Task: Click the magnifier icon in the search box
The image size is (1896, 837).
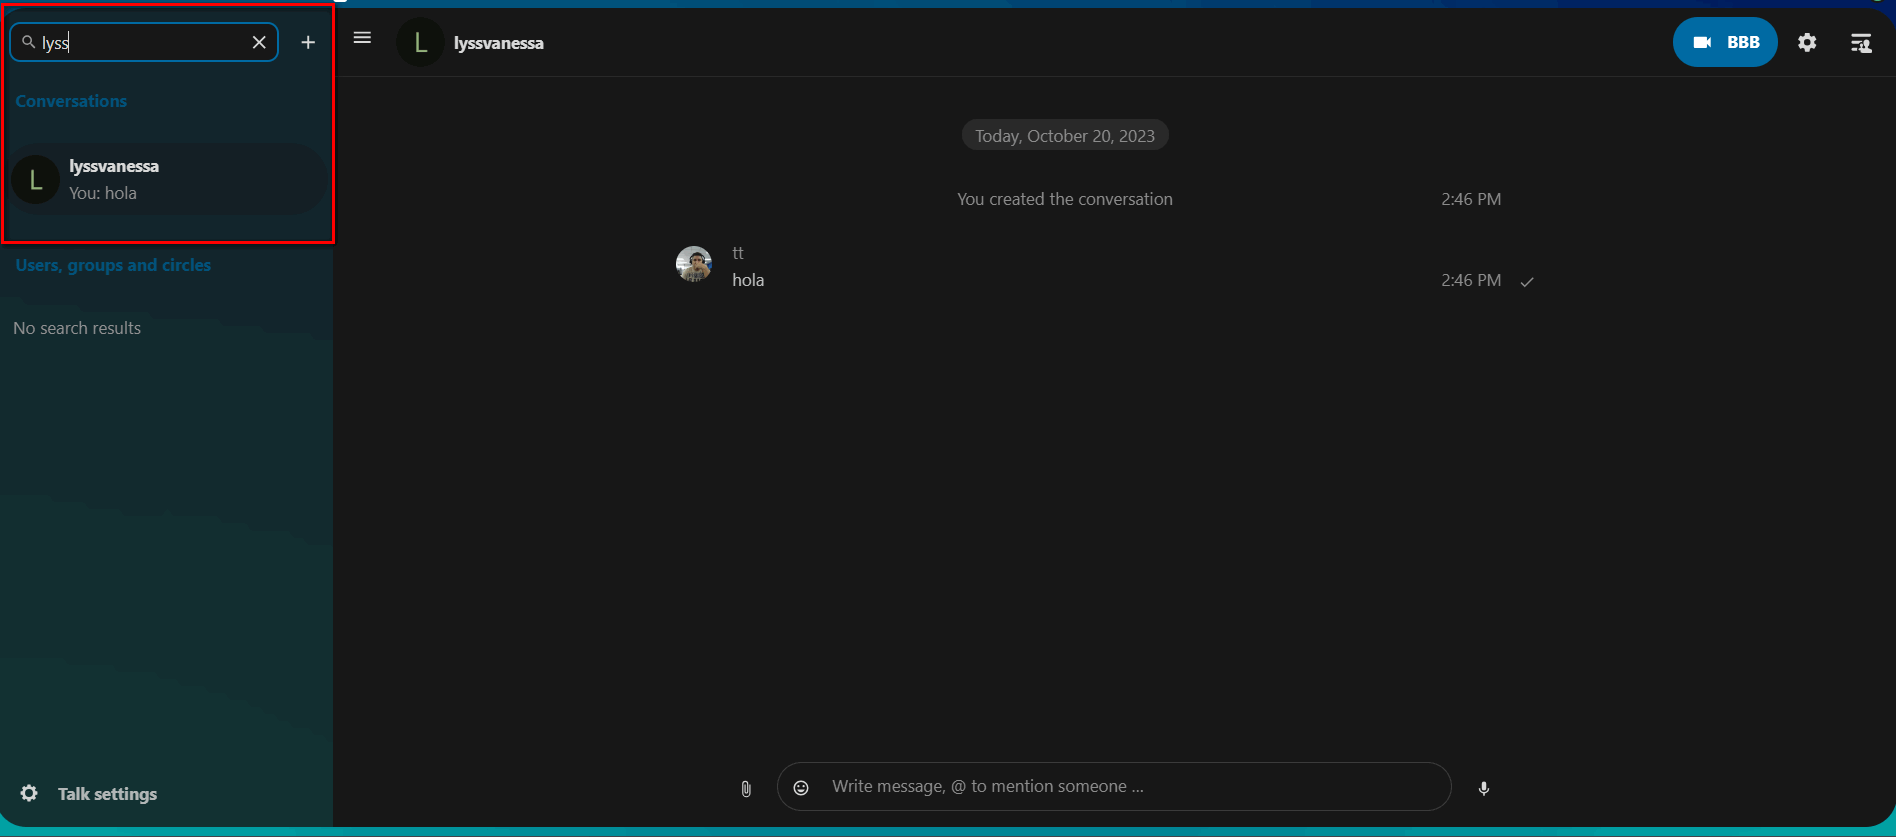Action: [x=28, y=42]
